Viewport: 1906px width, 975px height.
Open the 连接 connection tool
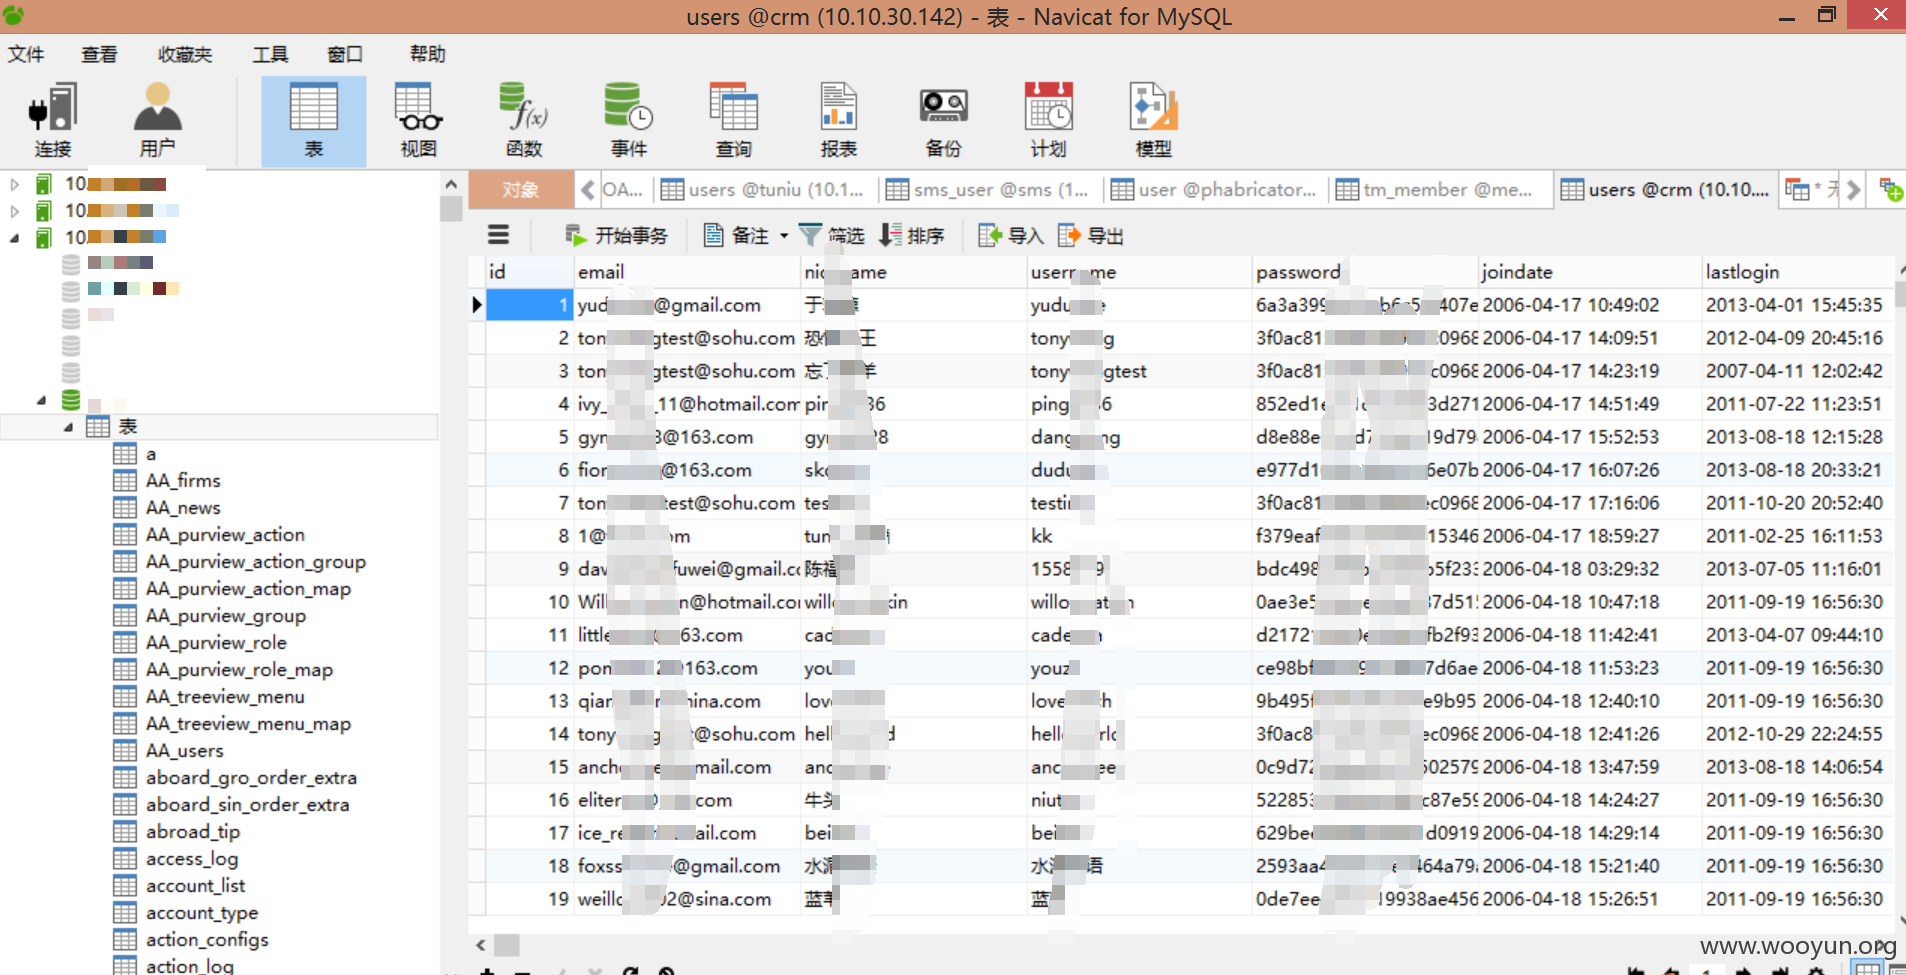53,121
